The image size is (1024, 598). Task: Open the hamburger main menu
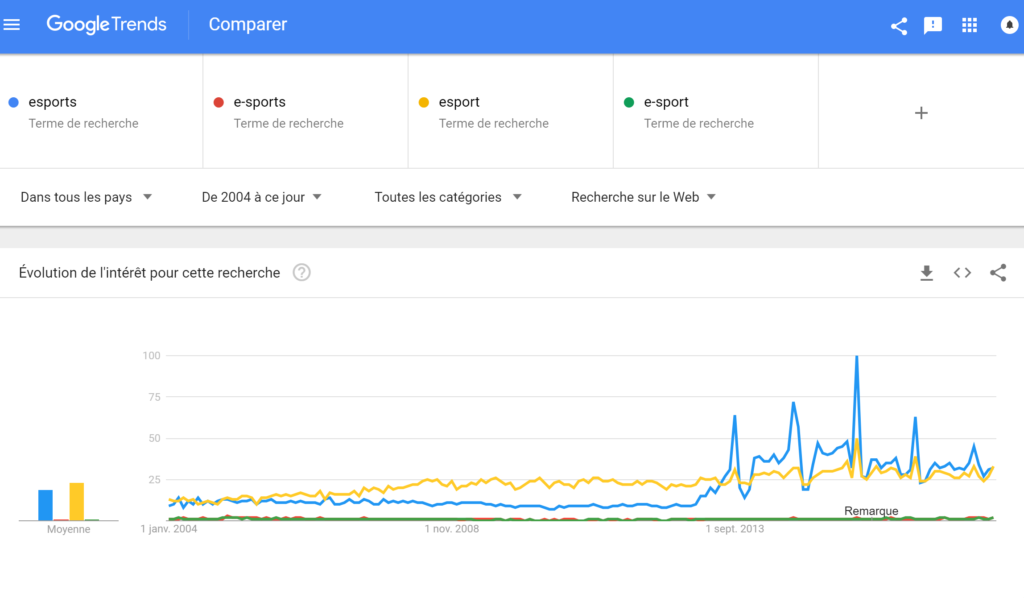click(x=12, y=25)
